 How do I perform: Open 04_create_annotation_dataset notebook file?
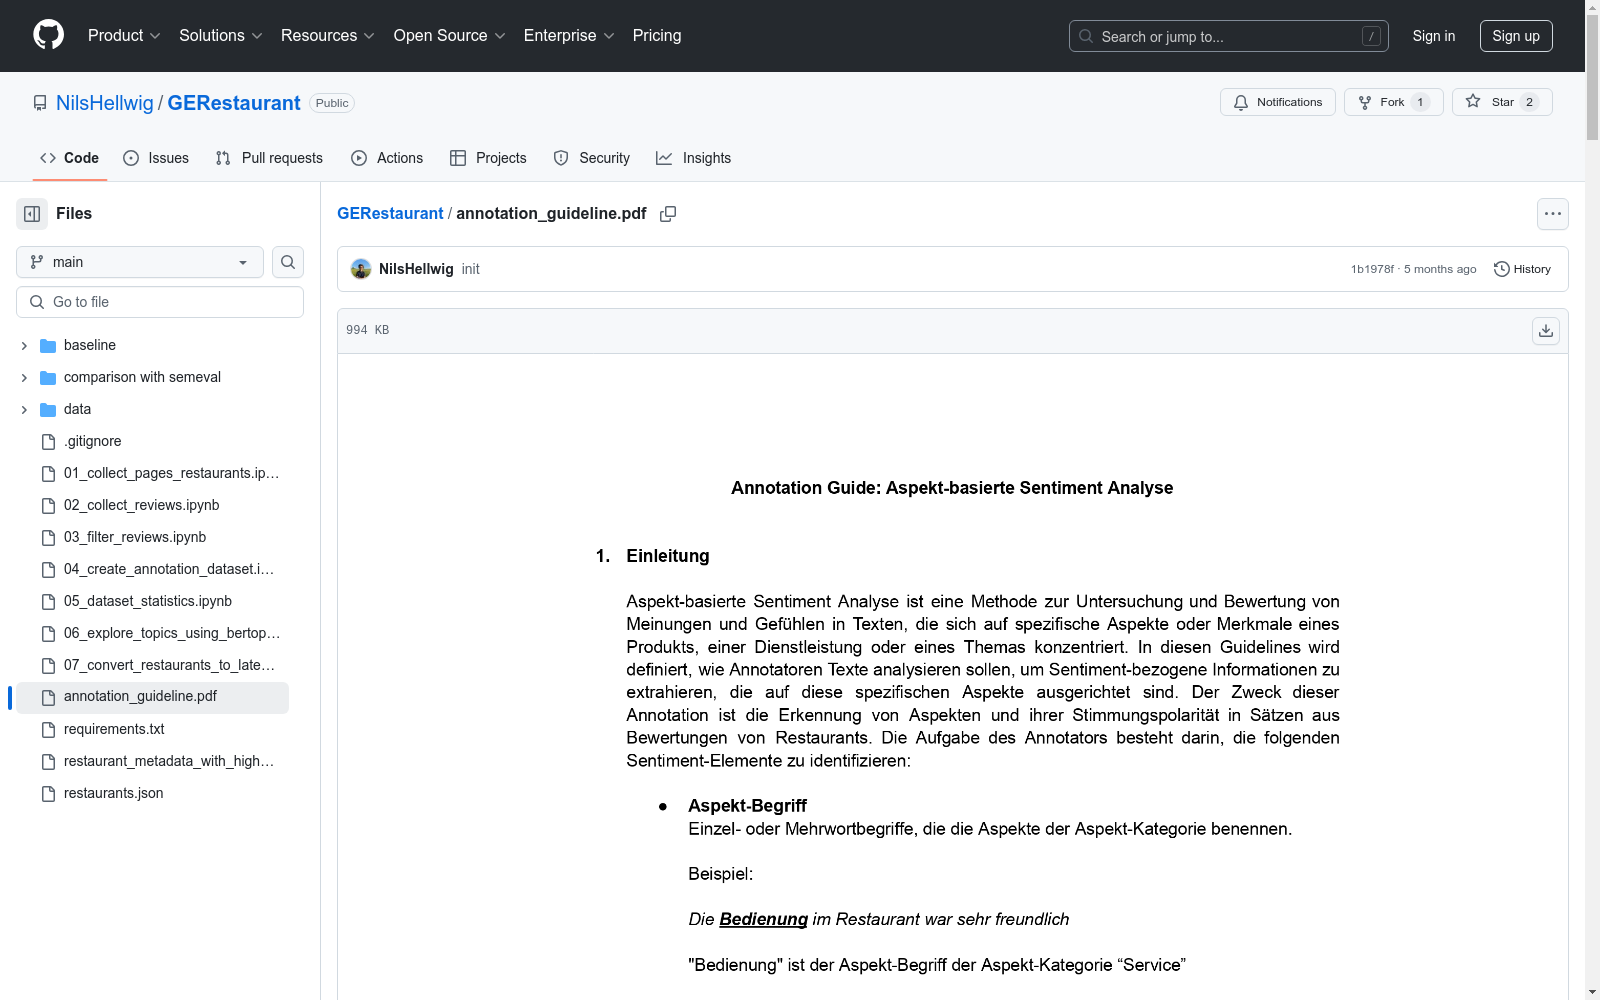coord(169,569)
